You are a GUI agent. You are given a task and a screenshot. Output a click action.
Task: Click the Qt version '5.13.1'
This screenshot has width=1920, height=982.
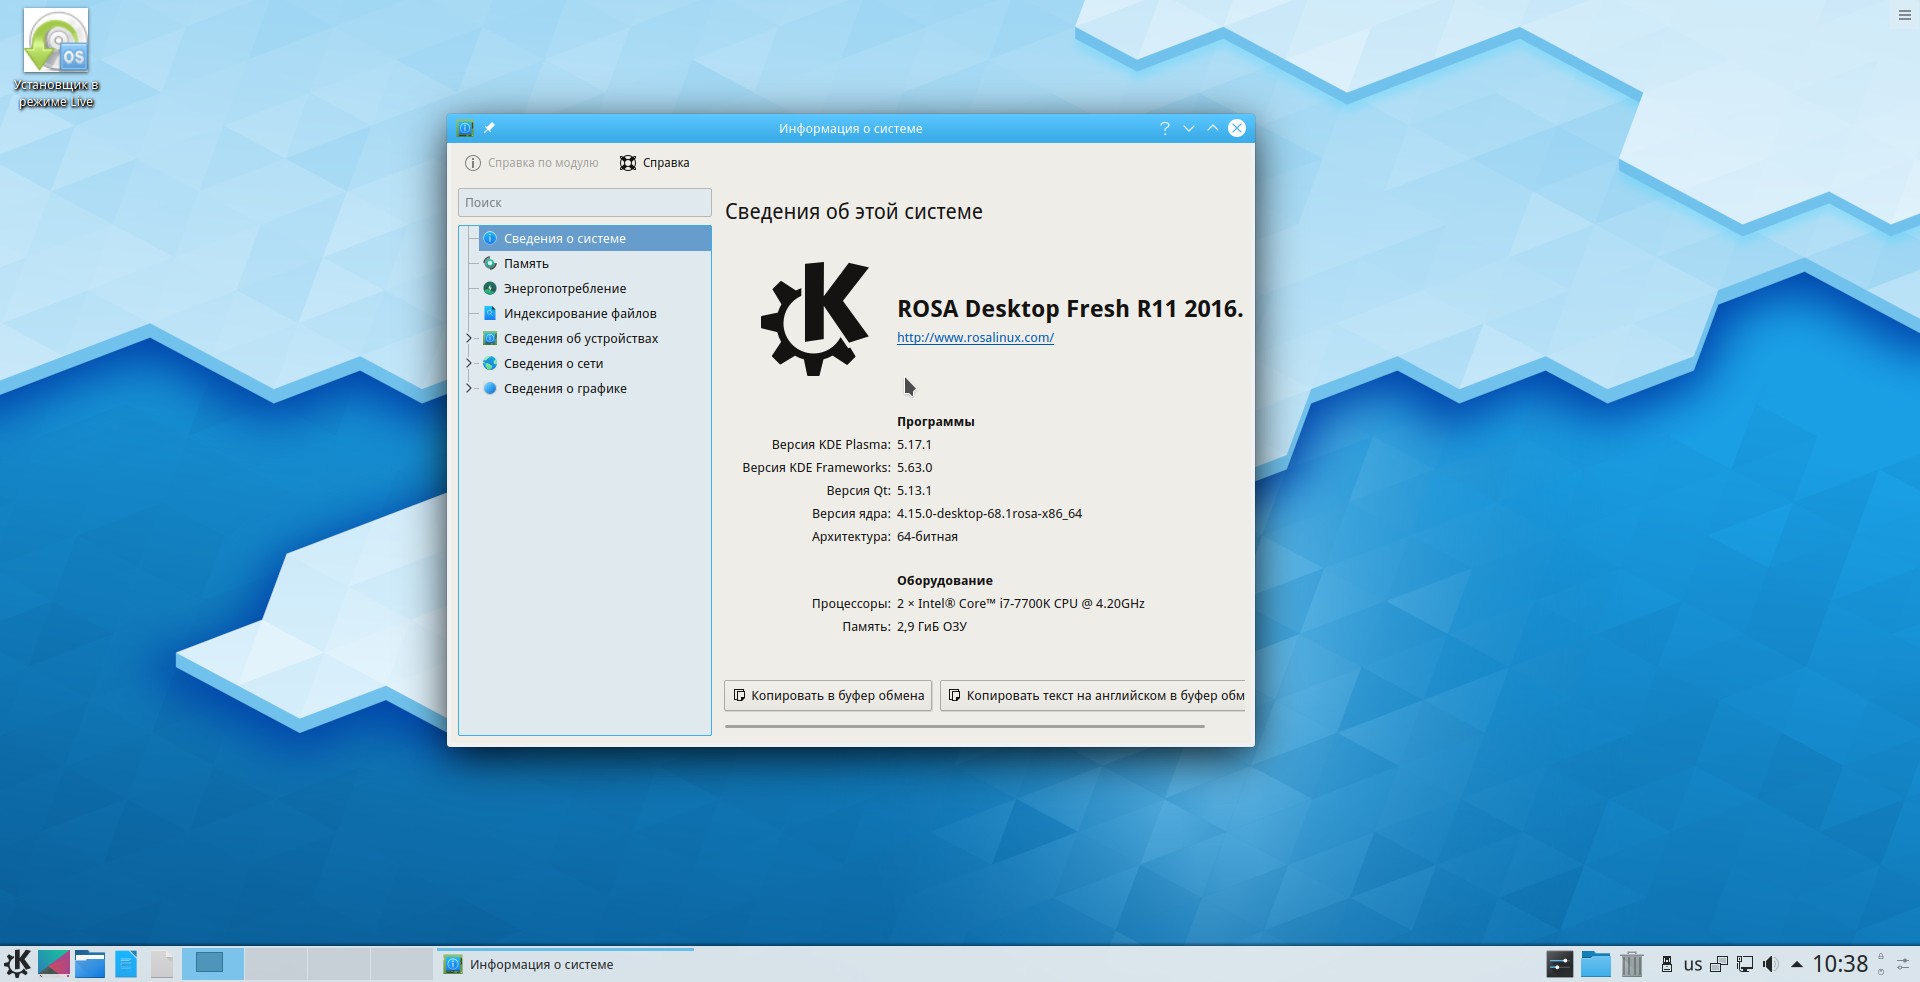(x=914, y=491)
